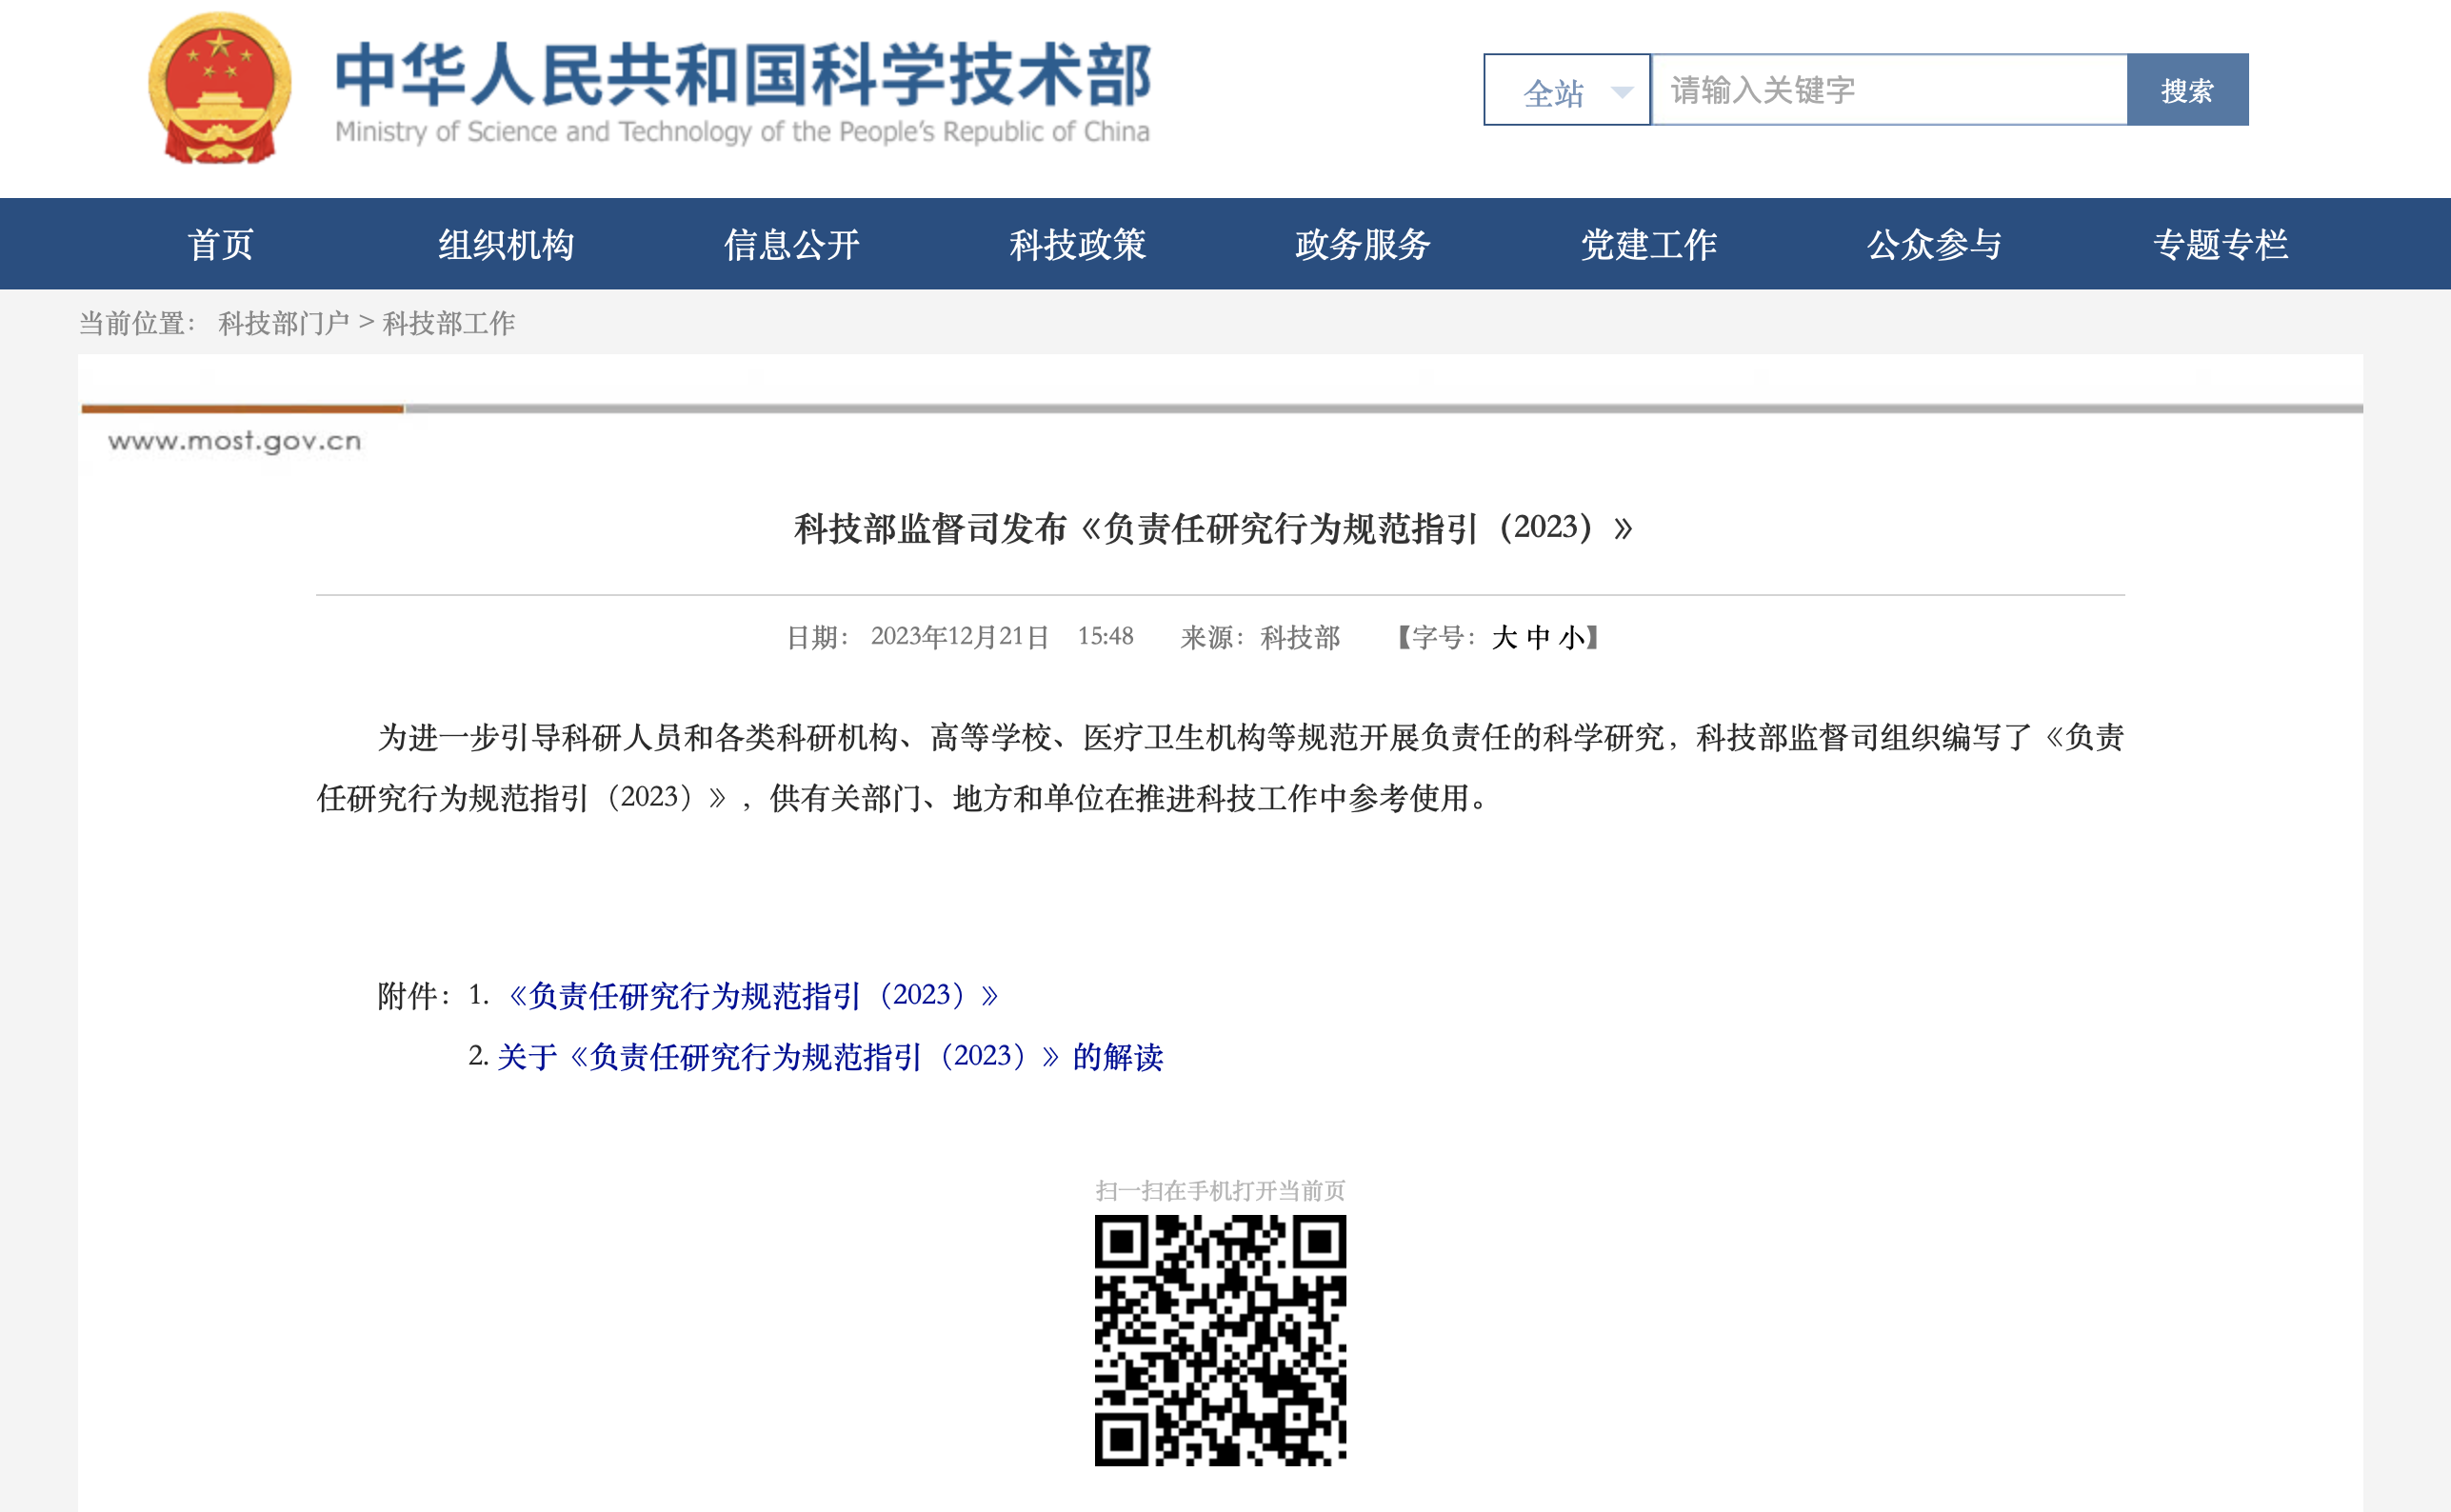Set font size to 中
2451x1512 pixels.
[1537, 637]
